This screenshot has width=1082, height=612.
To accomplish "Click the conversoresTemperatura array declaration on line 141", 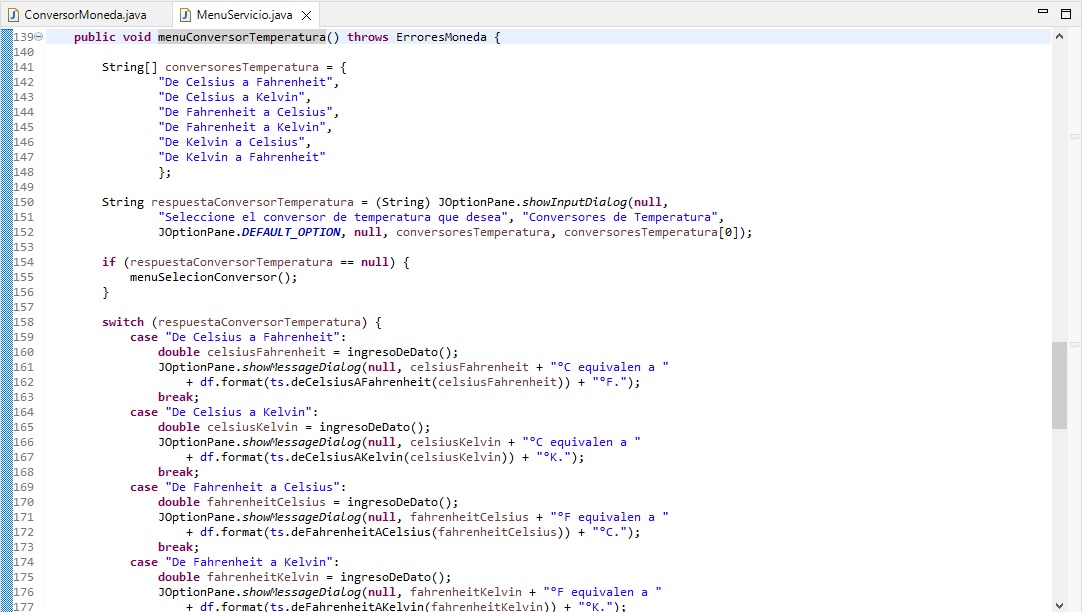I will [242, 67].
